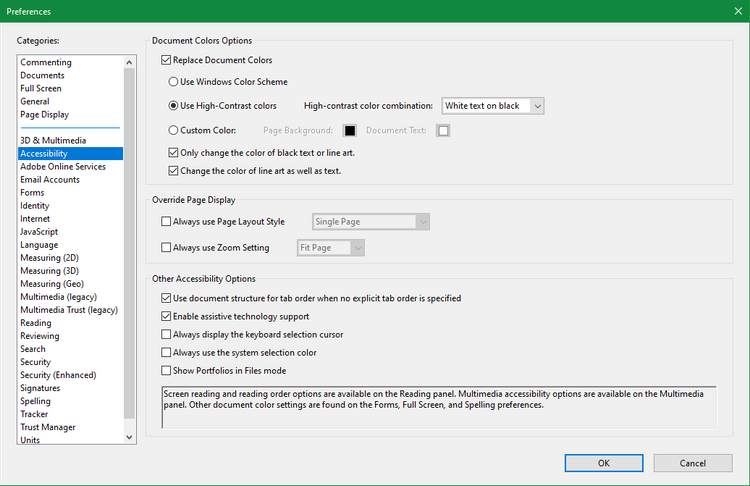Select Measuring (3D) category
Image resolution: width=750 pixels, height=486 pixels.
point(49,271)
